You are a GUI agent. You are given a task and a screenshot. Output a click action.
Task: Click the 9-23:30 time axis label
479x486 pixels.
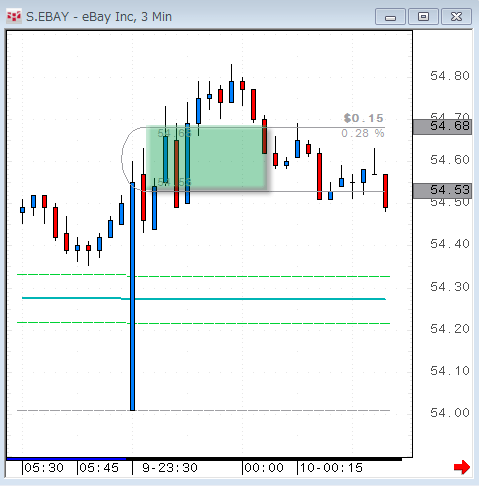[x=170, y=468]
